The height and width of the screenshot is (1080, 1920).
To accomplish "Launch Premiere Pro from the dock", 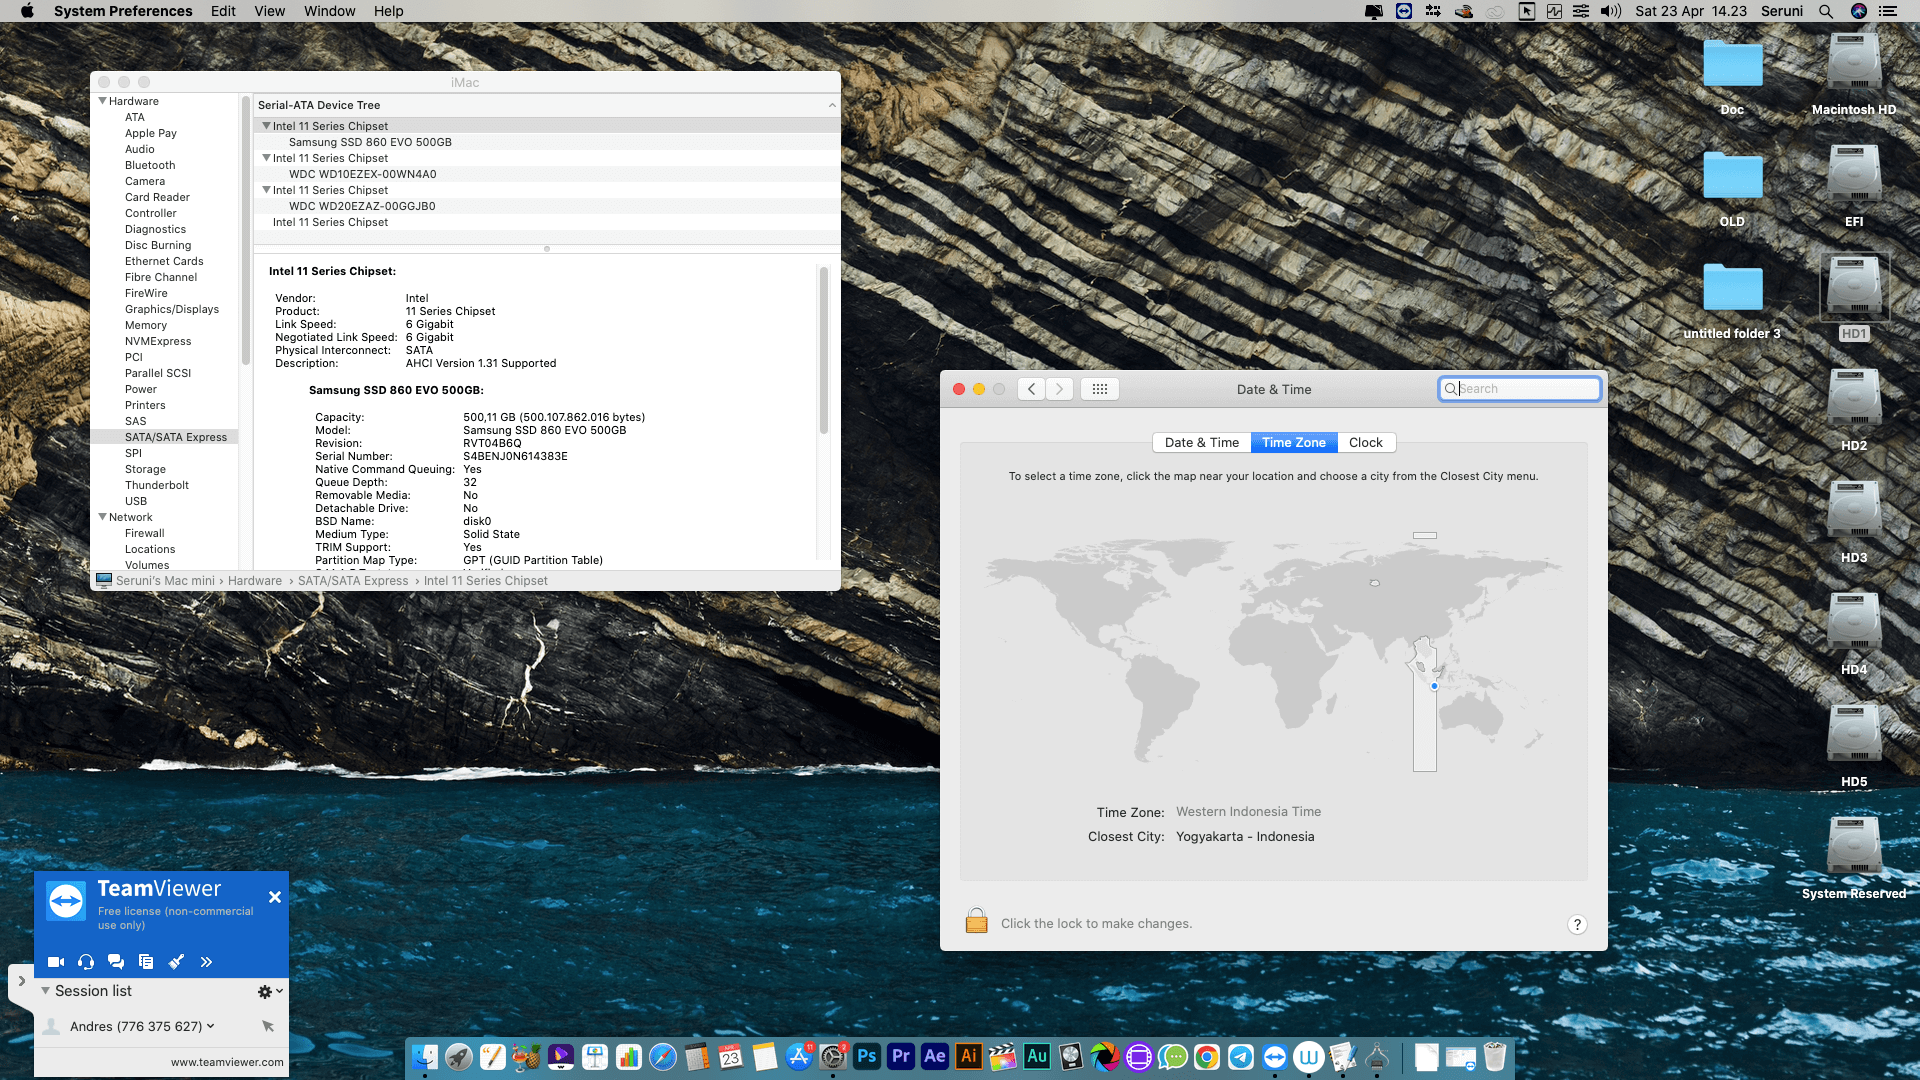I will click(901, 1056).
